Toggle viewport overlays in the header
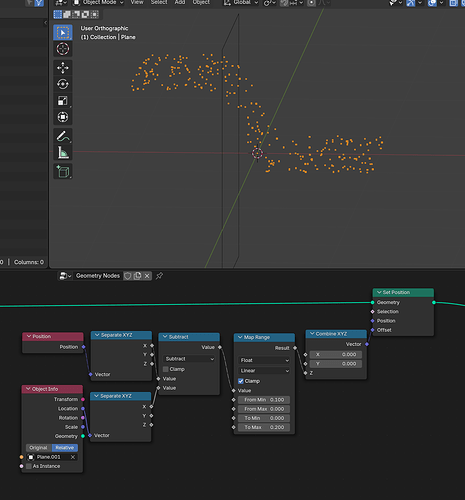 (x=432, y=3)
